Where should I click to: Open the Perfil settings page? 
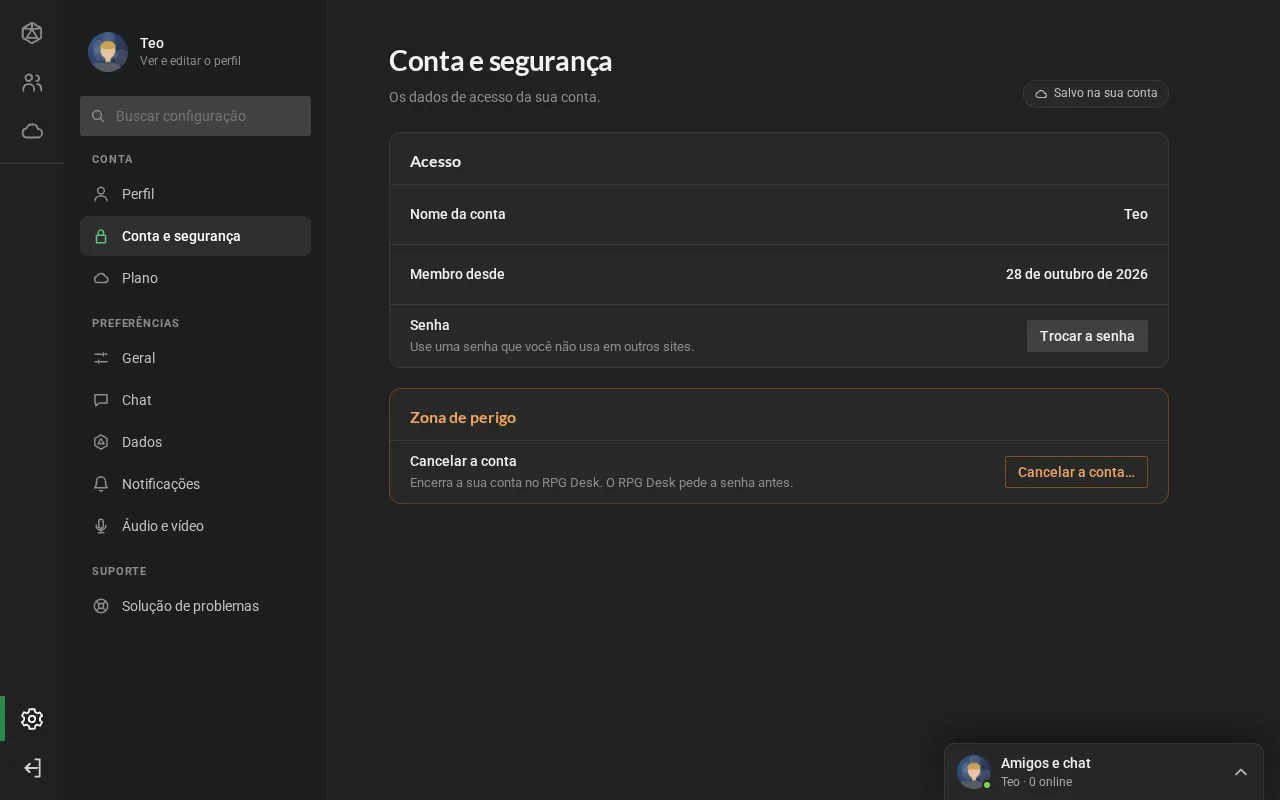pyautogui.click(x=195, y=194)
